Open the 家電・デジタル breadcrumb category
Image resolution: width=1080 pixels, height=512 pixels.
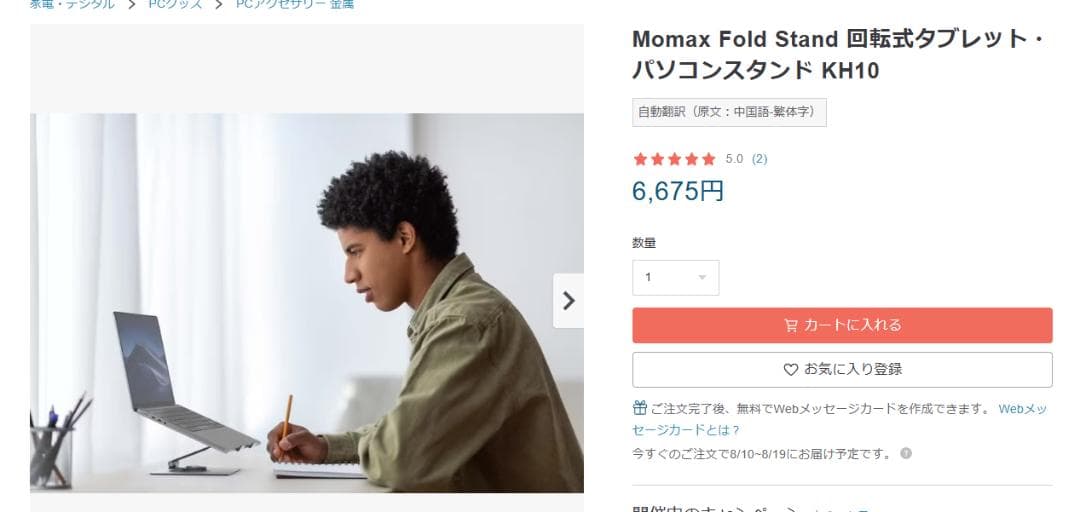(x=72, y=4)
